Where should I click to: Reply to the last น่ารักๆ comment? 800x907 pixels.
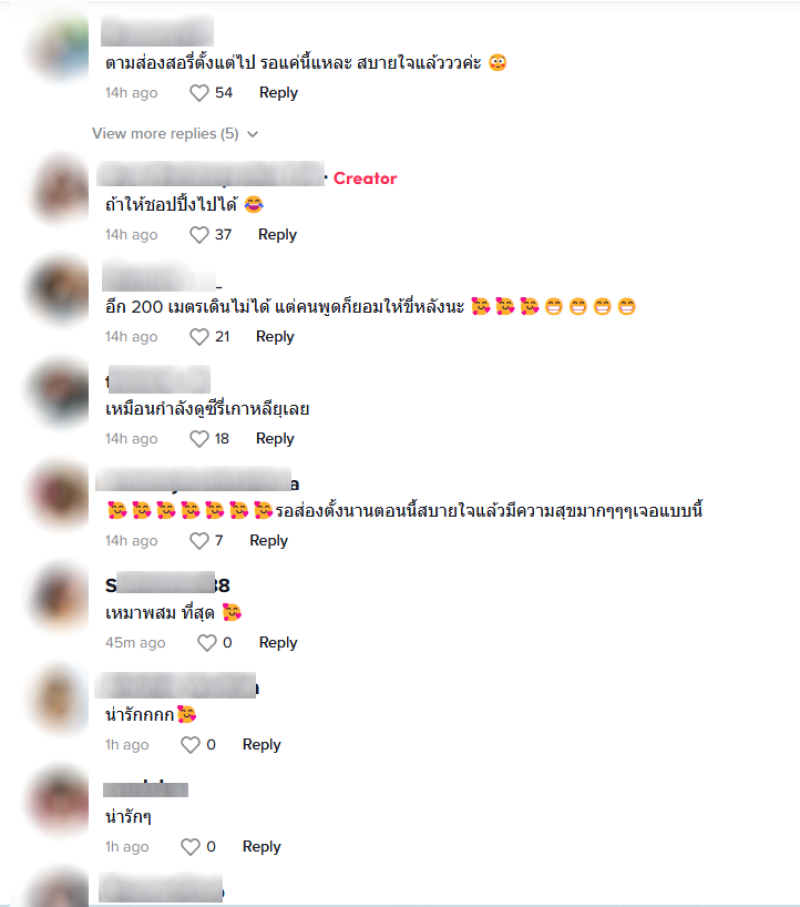point(261,847)
